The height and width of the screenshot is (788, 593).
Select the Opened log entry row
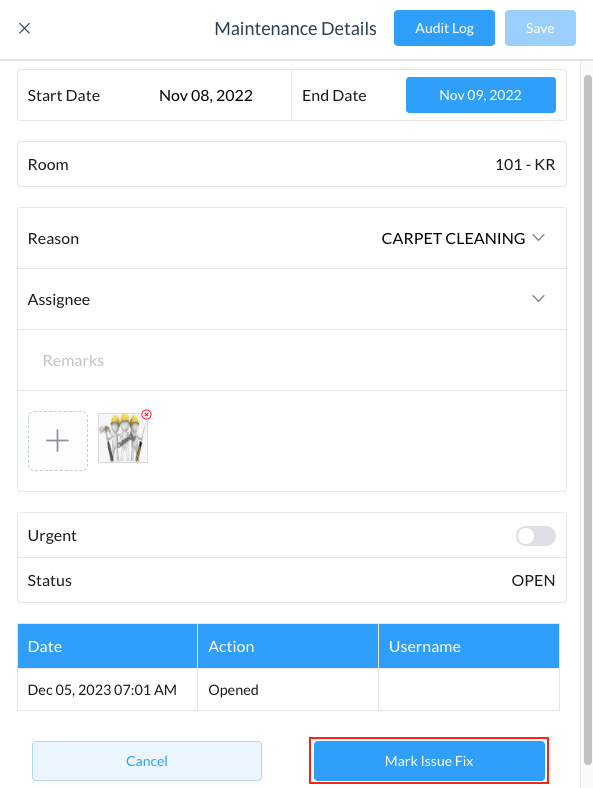288,690
